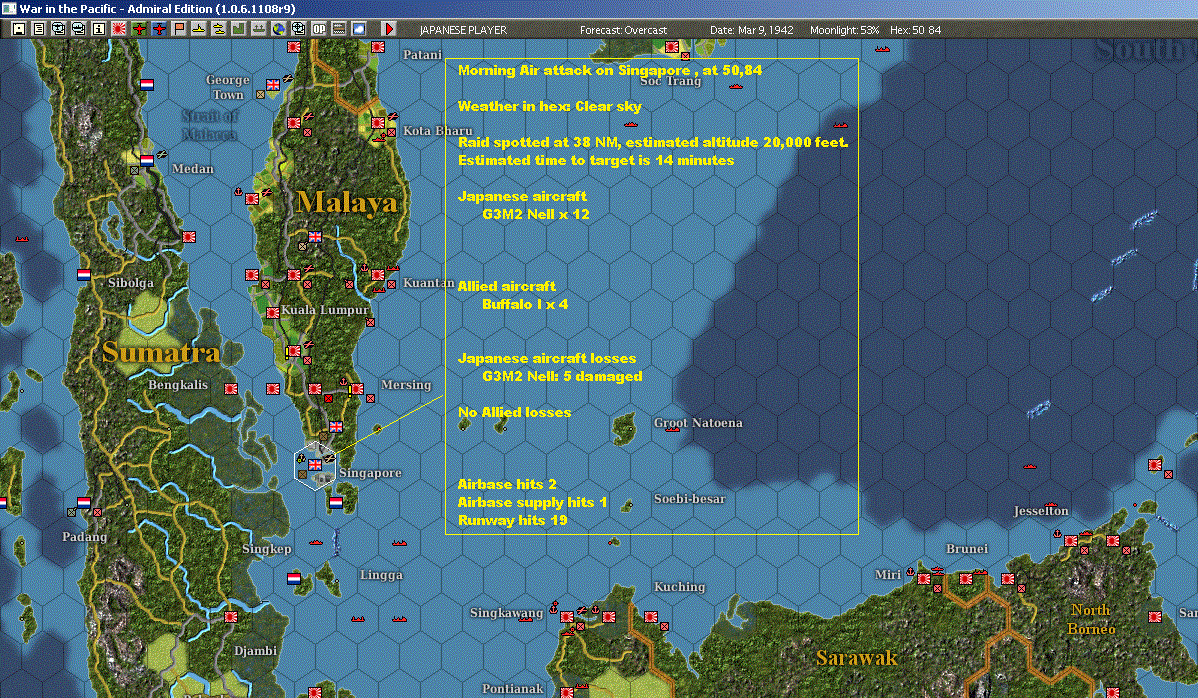Click the Japanese rising sun flag icon
The image size is (1198, 698).
pos(118,29)
